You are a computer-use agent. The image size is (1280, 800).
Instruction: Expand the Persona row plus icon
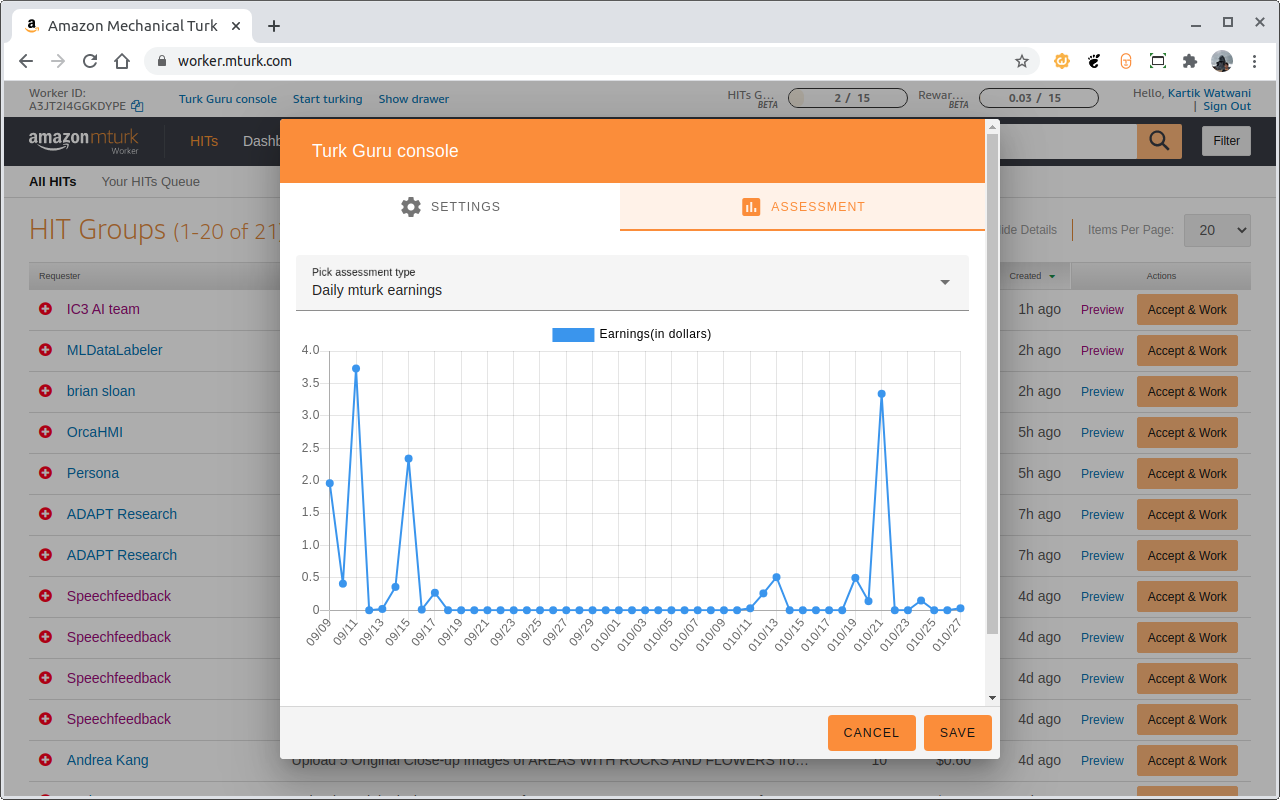click(45, 473)
